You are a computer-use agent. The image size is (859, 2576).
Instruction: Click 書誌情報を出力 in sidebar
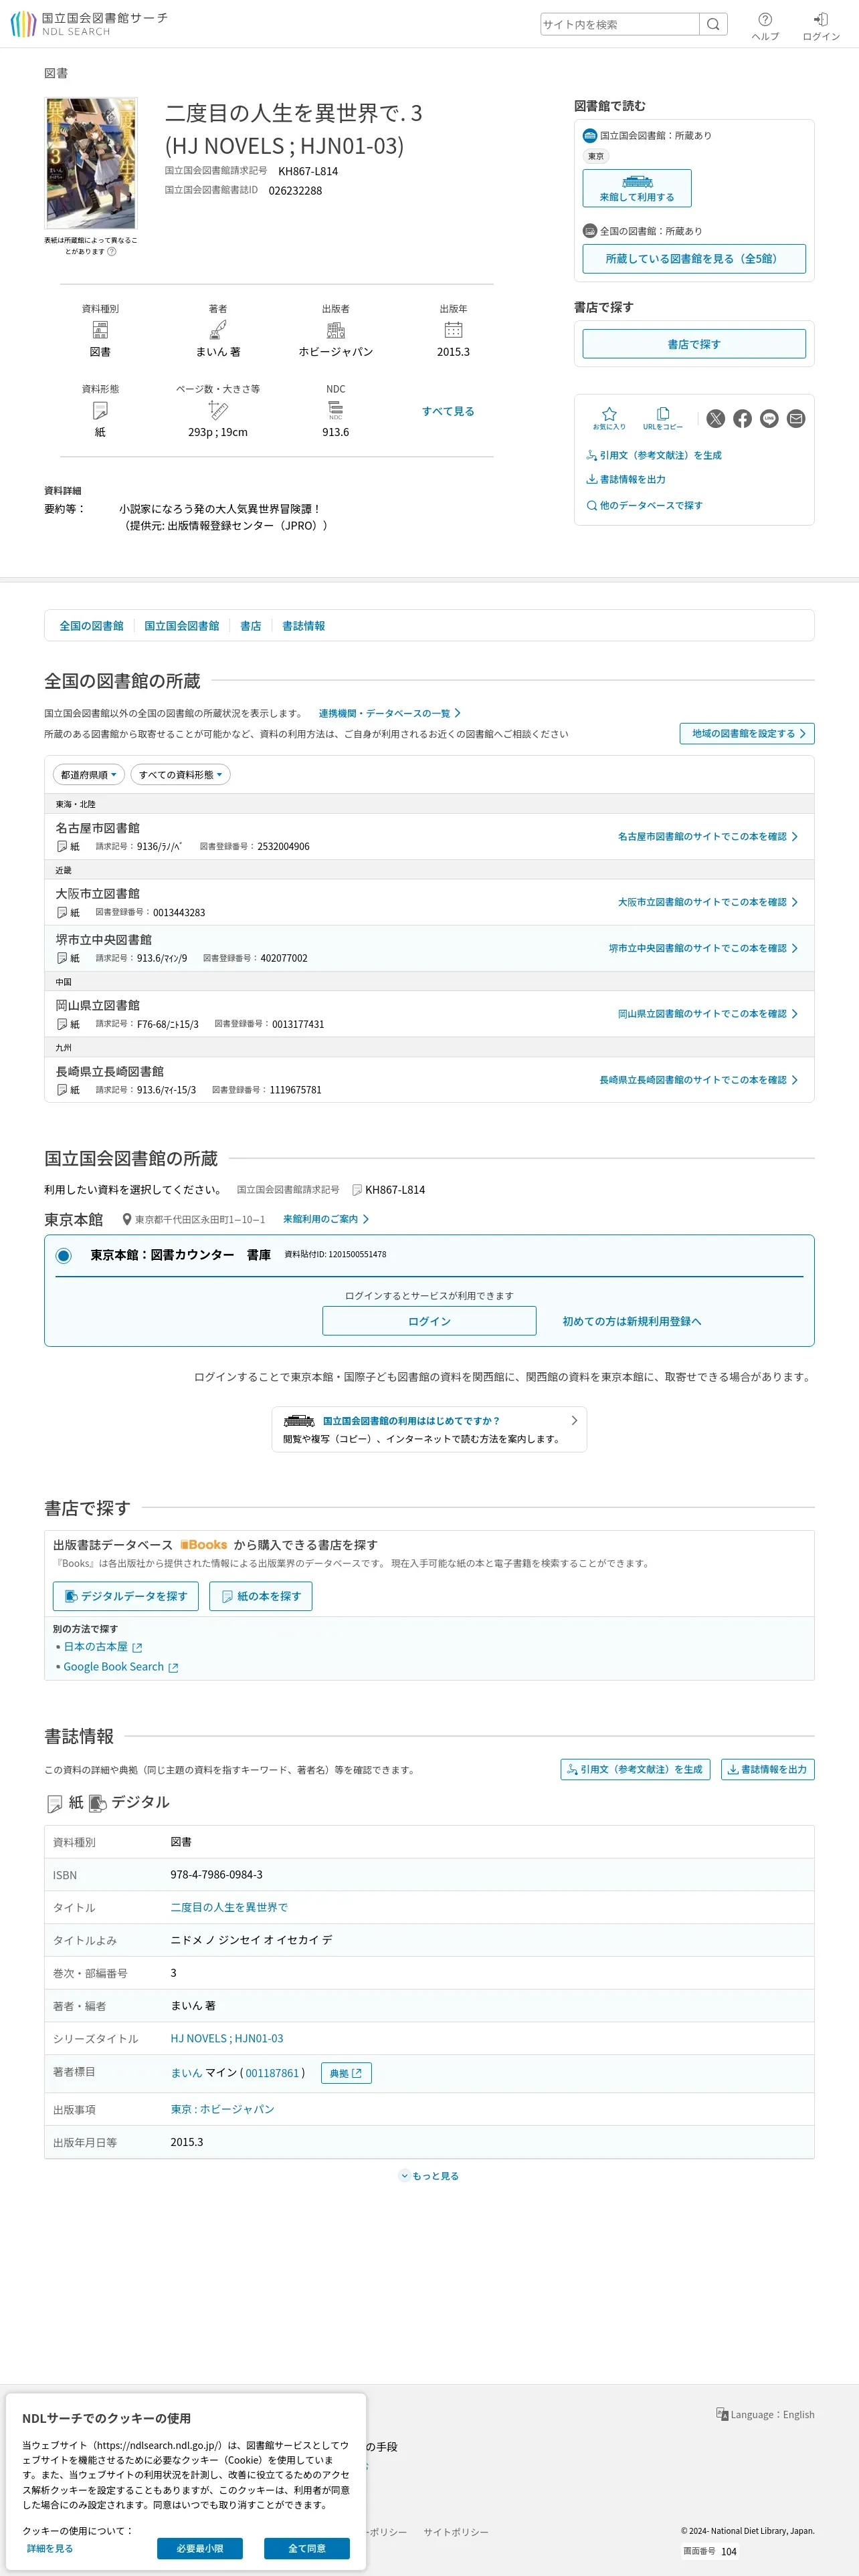[625, 479]
